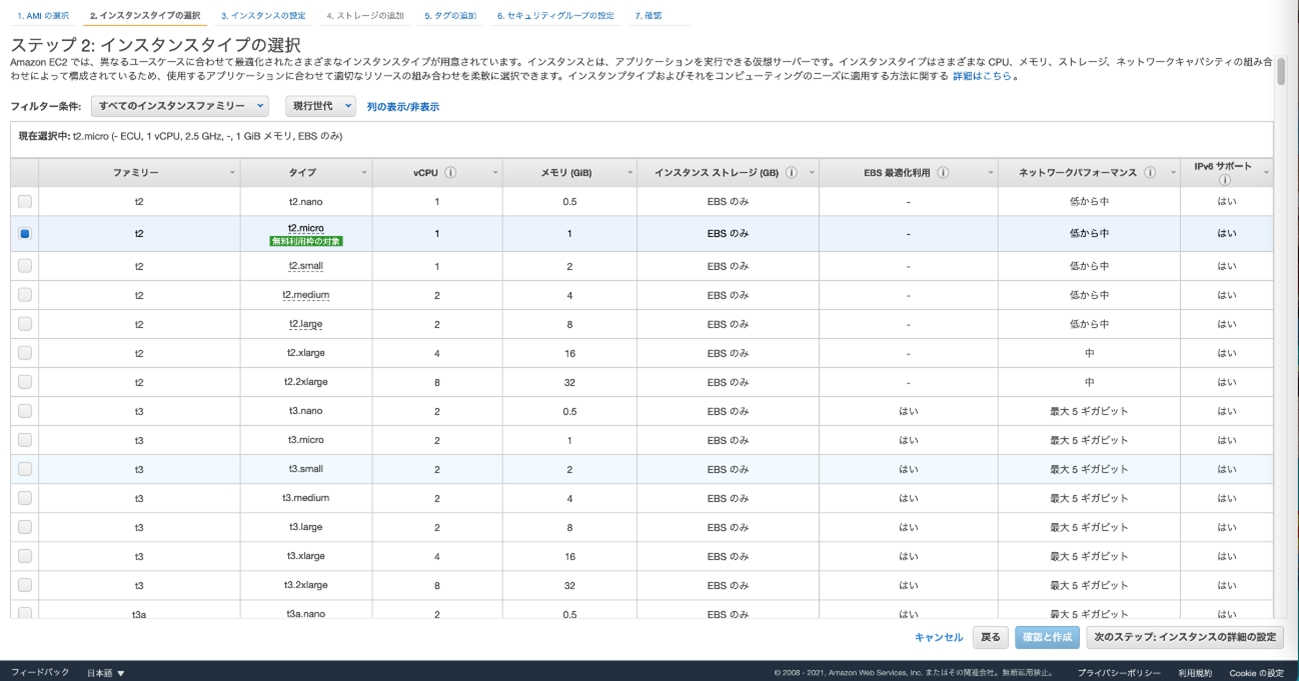Go to 6. セキュリティグループの設定 step tab
Image resolution: width=1299 pixels, height=681 pixels.
(x=555, y=16)
